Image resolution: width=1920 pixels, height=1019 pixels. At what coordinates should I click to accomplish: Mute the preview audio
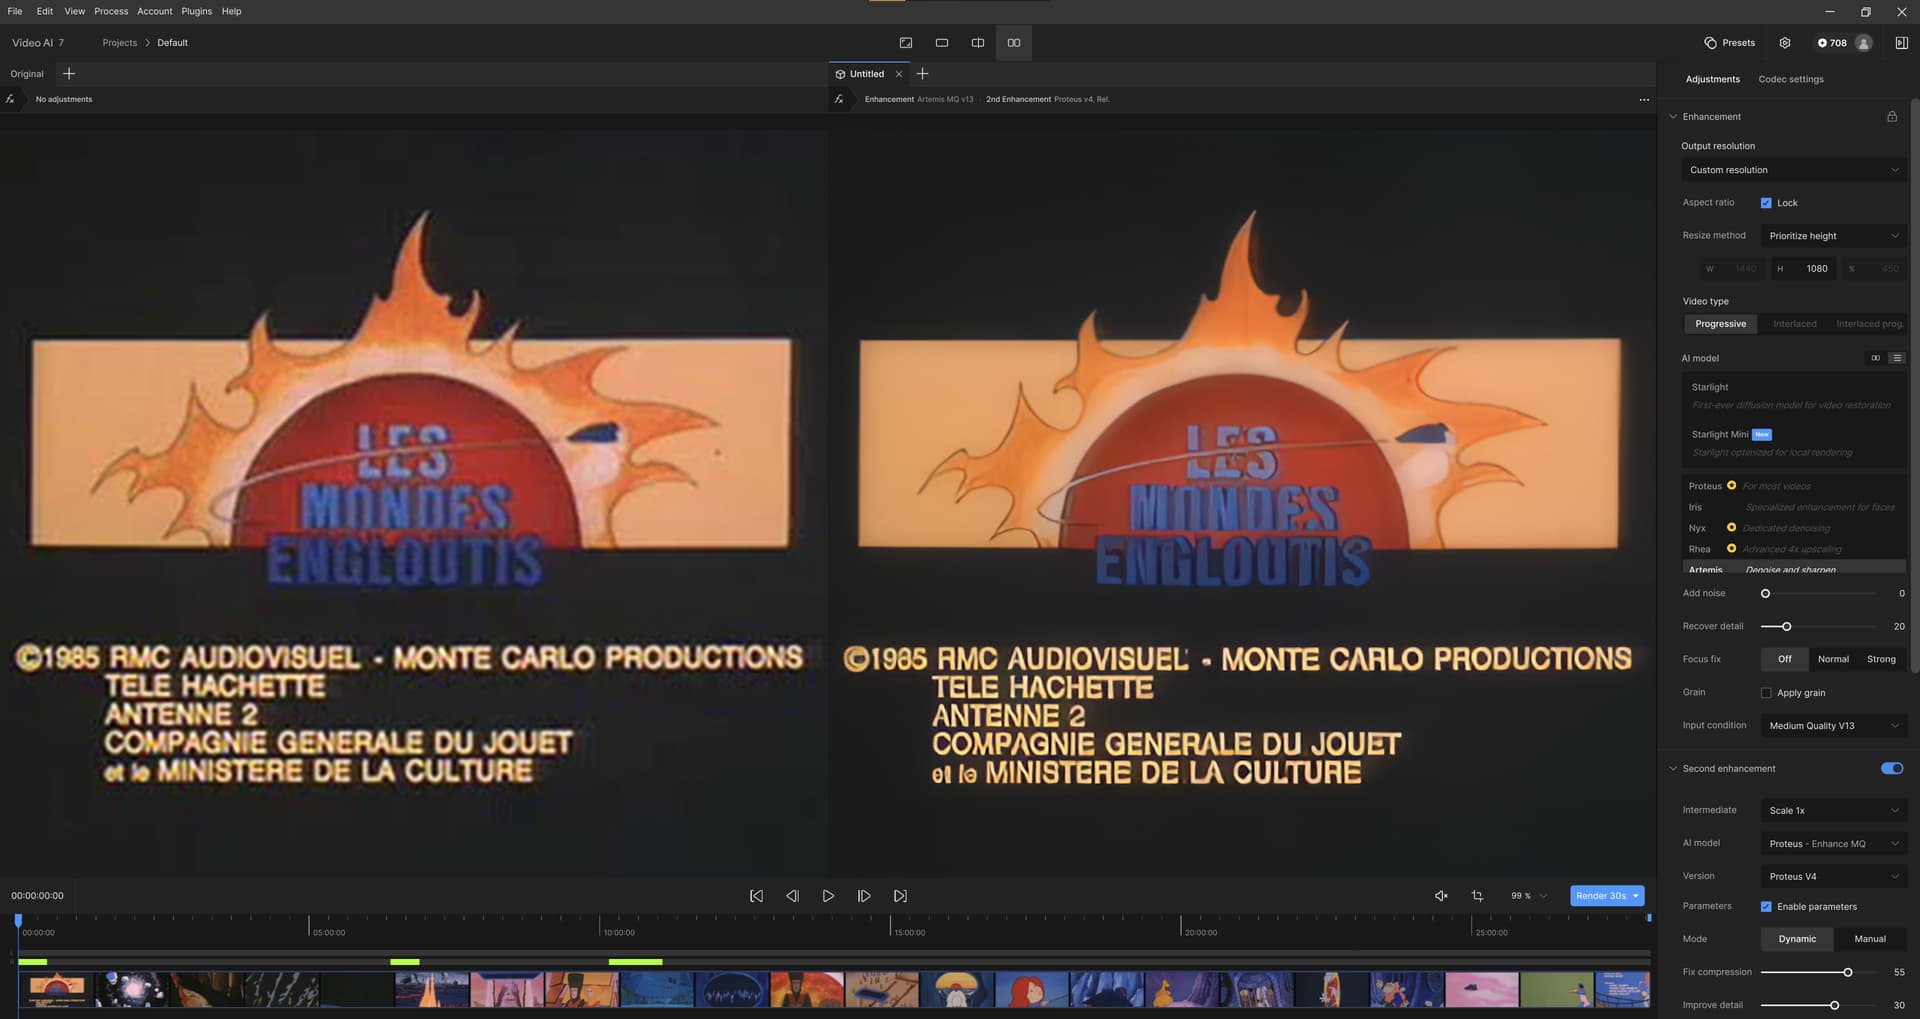pyautogui.click(x=1441, y=896)
